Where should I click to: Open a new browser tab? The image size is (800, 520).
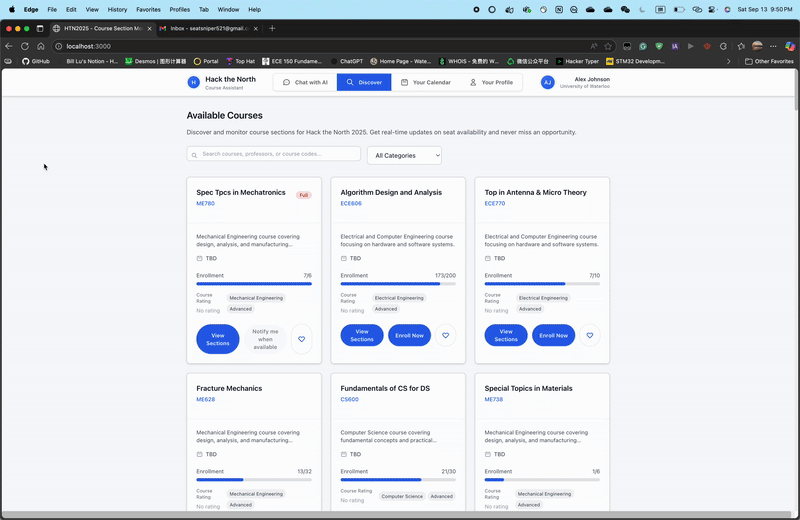tap(272, 29)
